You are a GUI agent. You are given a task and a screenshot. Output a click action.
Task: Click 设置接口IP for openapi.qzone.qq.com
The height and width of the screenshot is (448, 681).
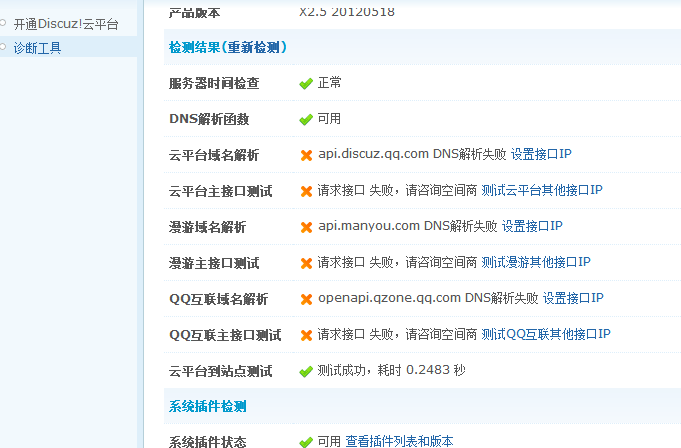[573, 298]
